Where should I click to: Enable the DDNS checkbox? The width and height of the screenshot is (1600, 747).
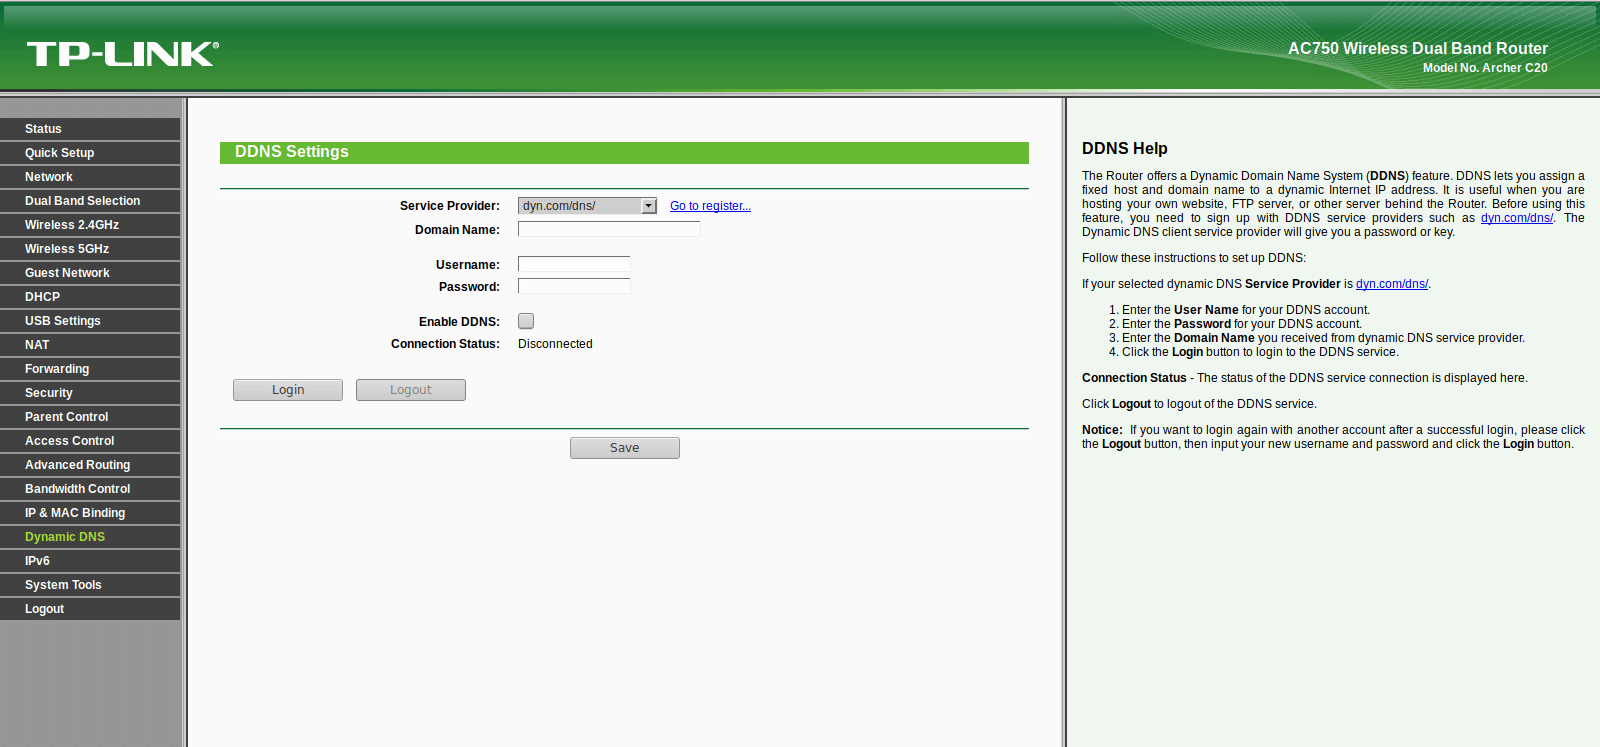[526, 321]
